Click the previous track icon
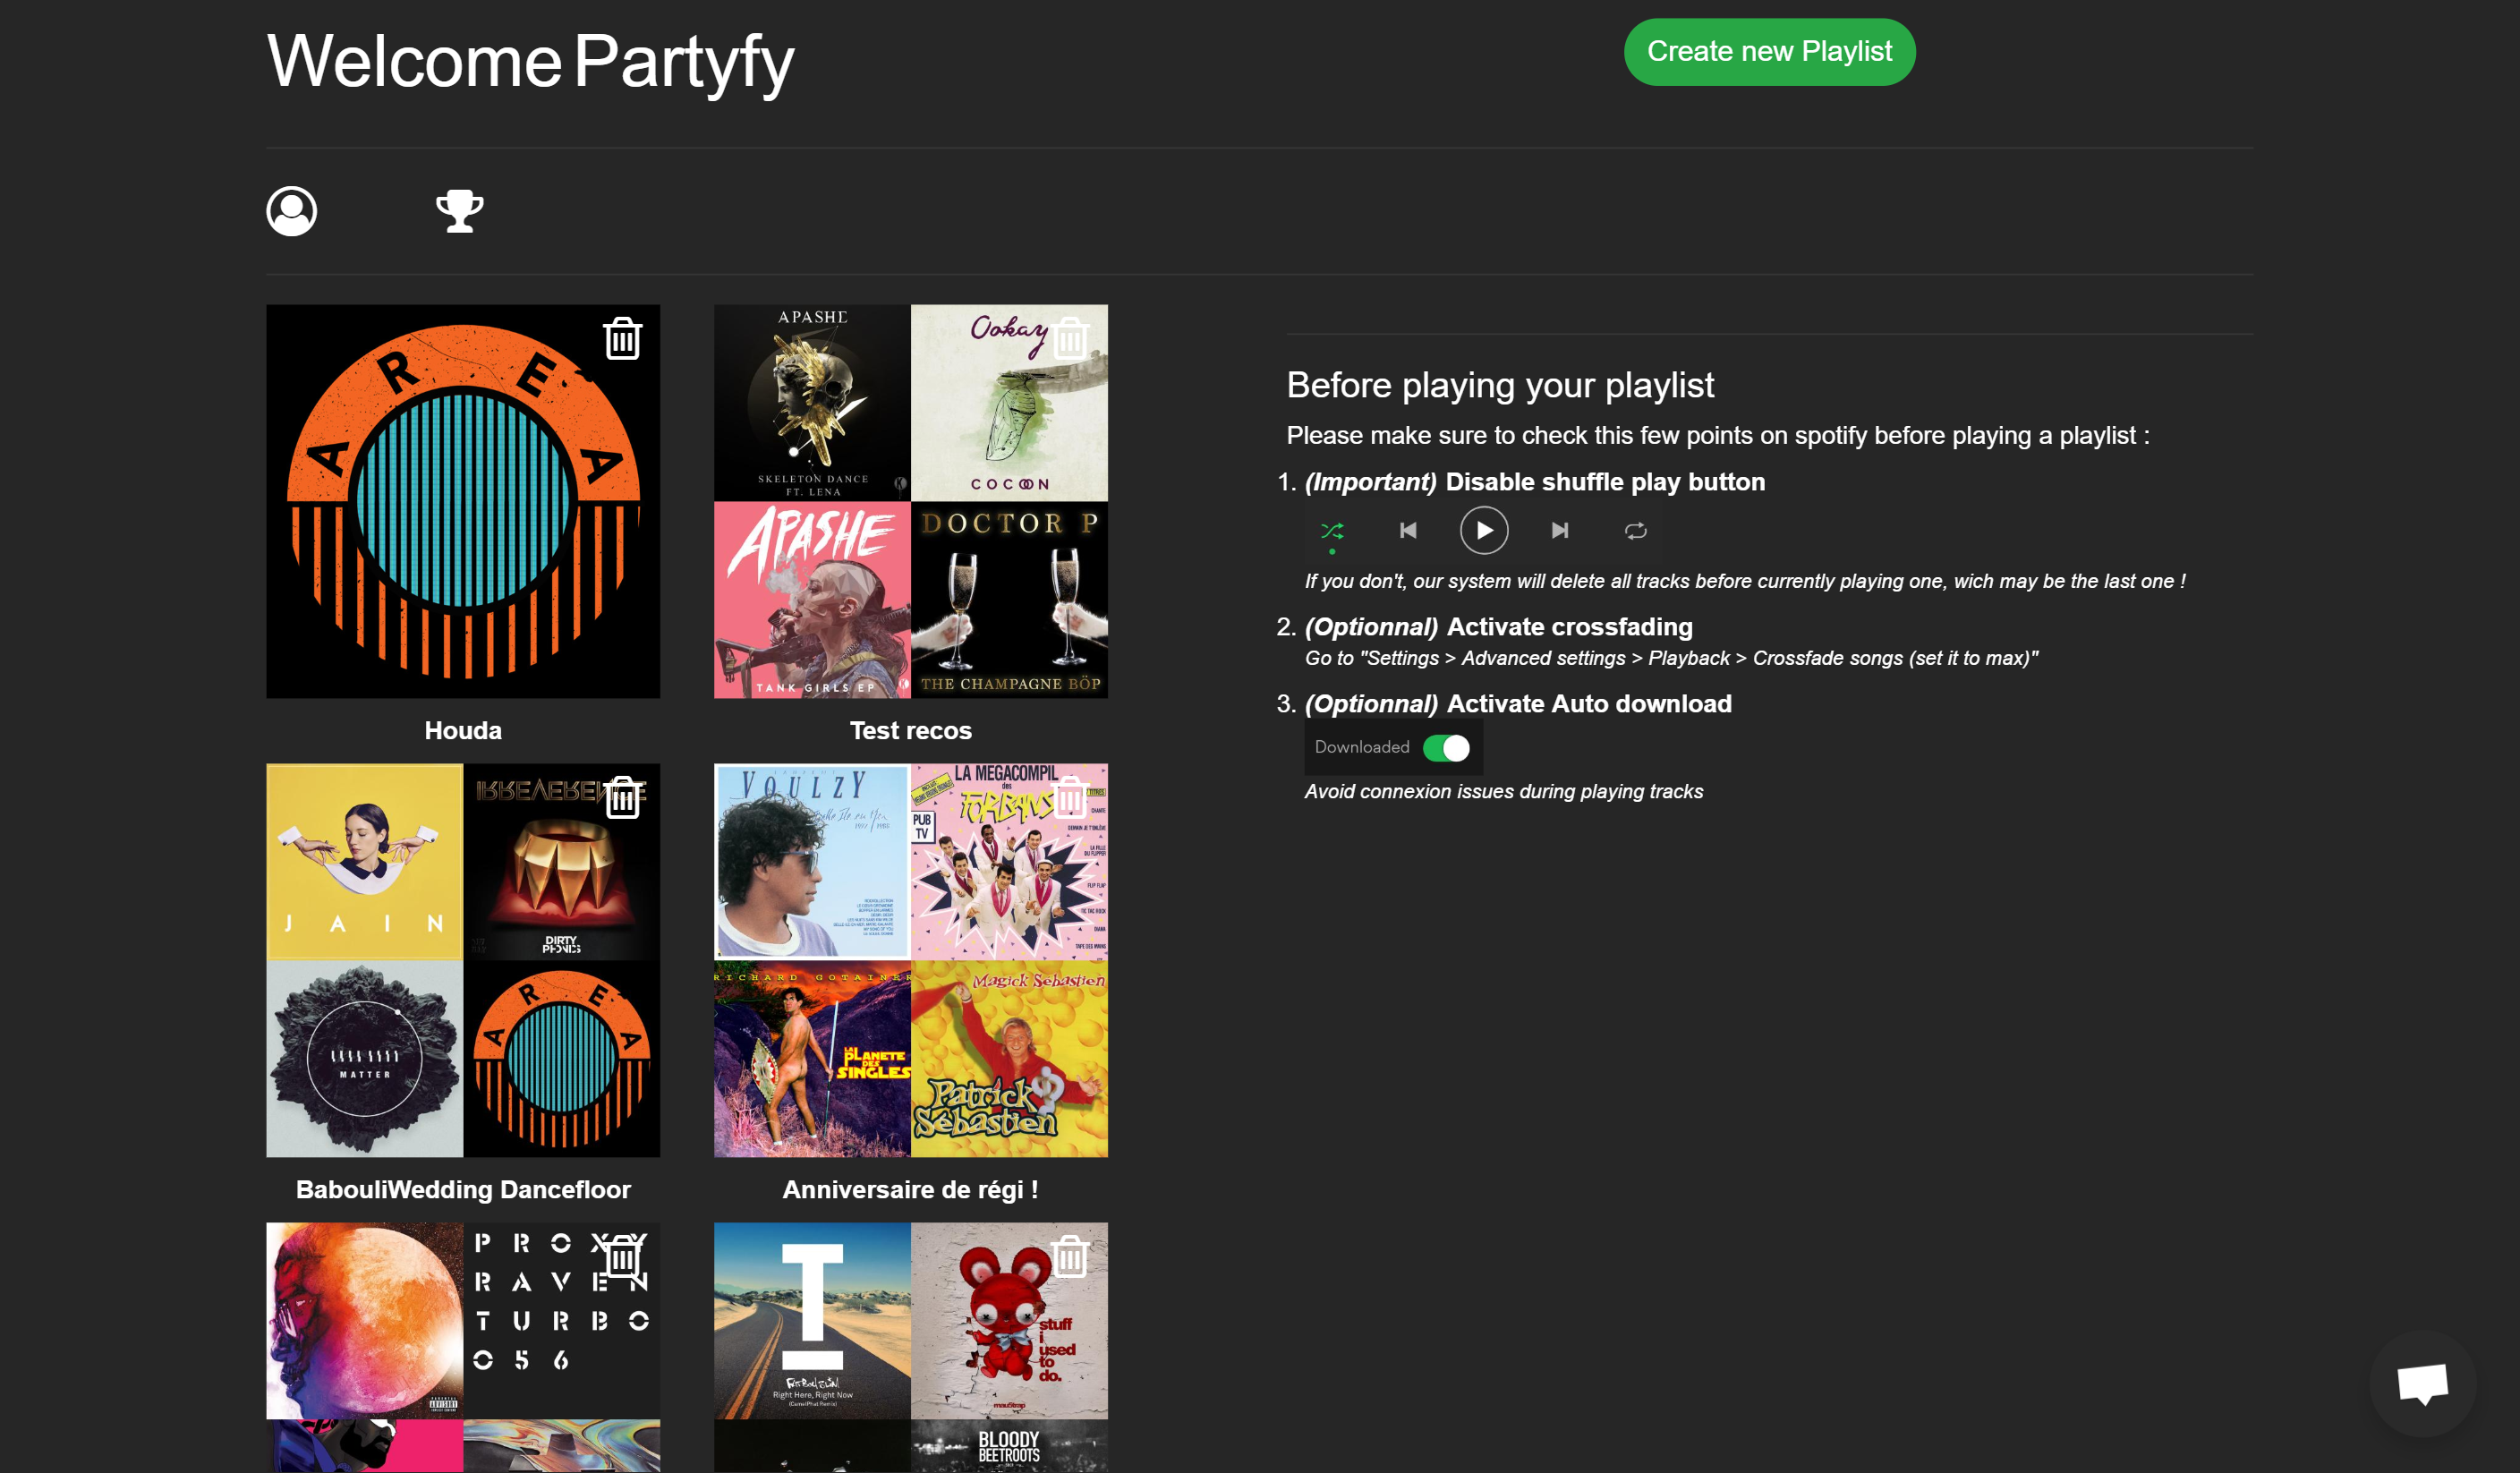This screenshot has width=2520, height=1473. (1409, 531)
